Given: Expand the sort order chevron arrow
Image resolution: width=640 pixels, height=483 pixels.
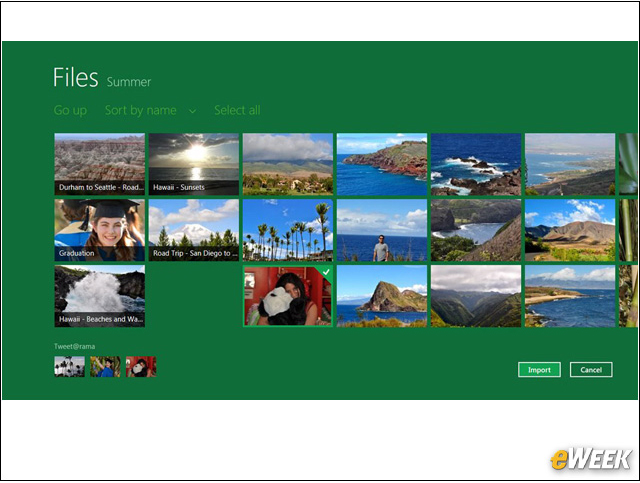Looking at the screenshot, I should pos(192,111).
